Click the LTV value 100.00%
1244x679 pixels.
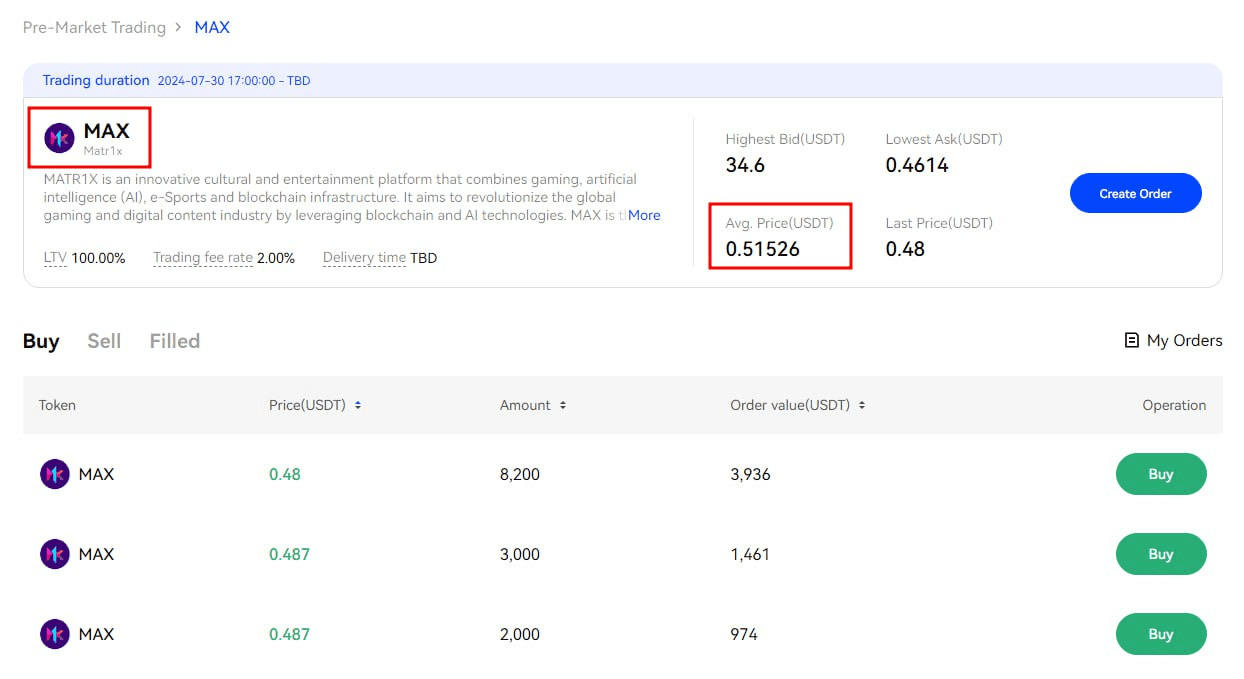[99, 258]
